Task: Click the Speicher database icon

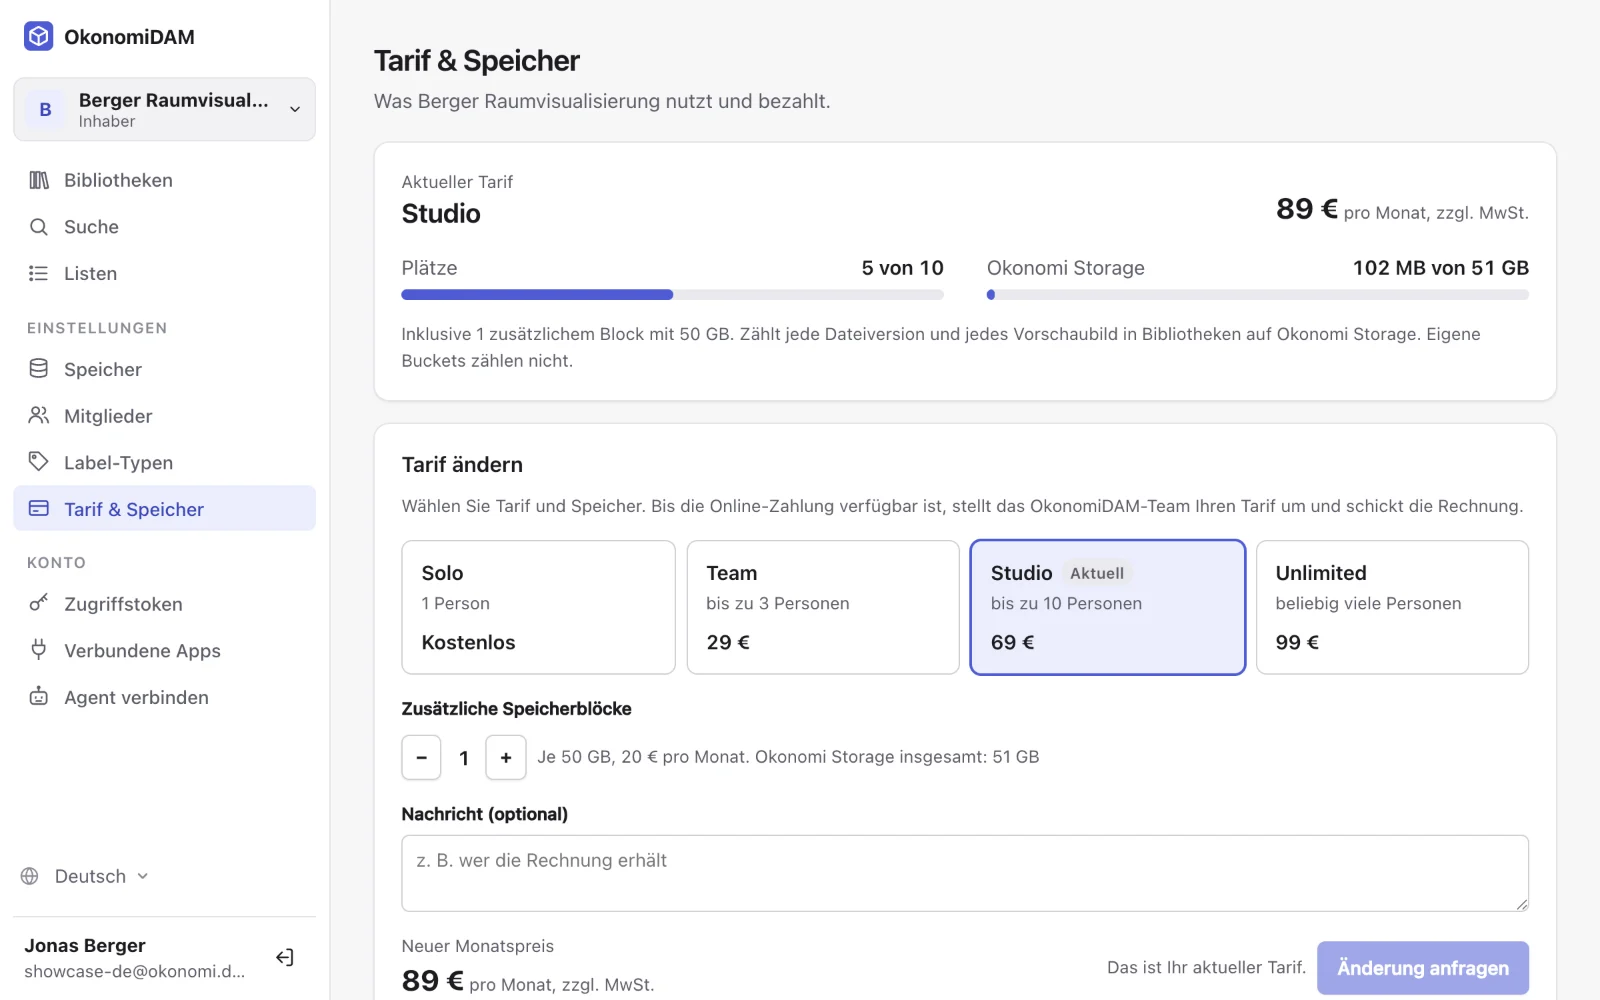Action: 39,369
